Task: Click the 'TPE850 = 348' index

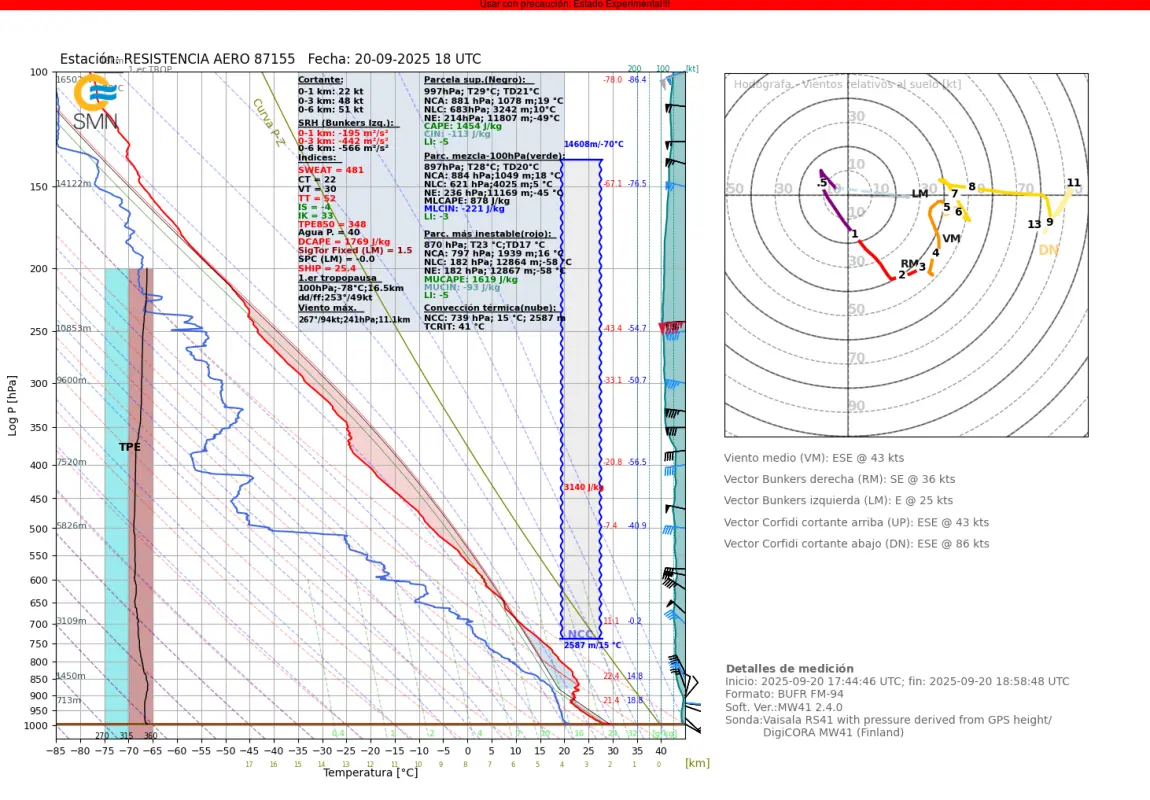Action: [332, 224]
